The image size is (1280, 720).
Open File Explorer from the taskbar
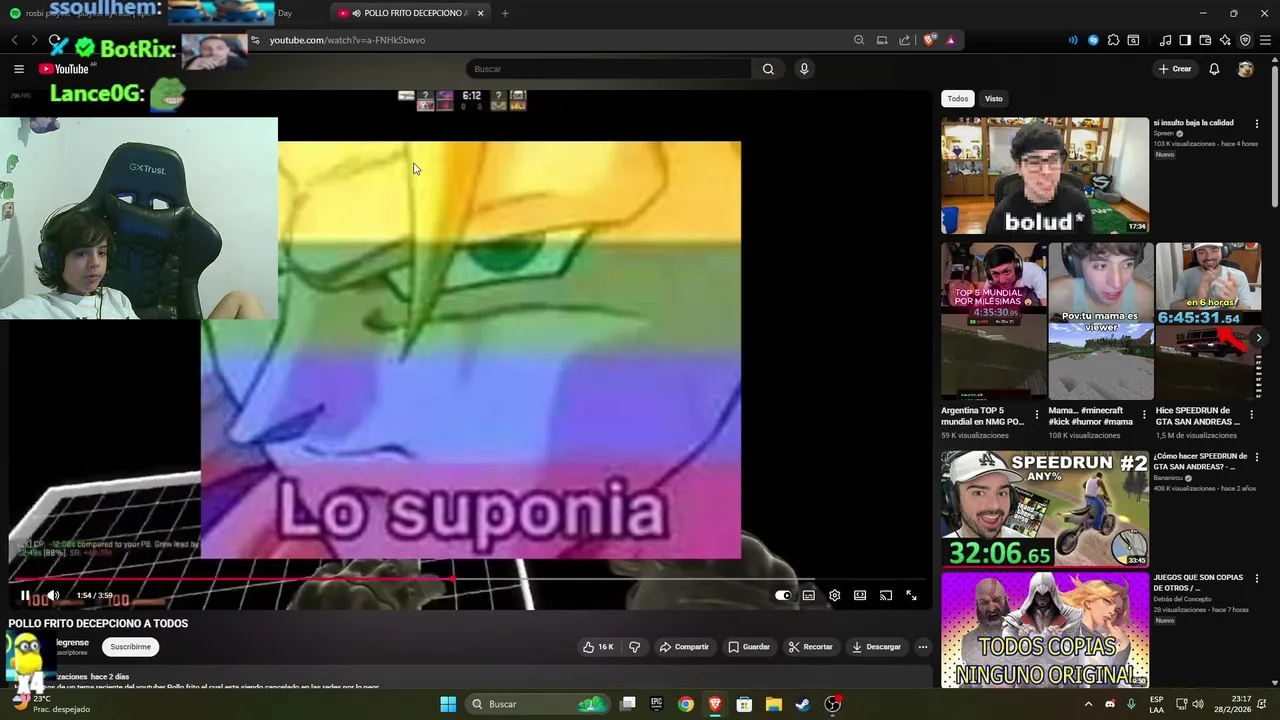[x=773, y=704]
